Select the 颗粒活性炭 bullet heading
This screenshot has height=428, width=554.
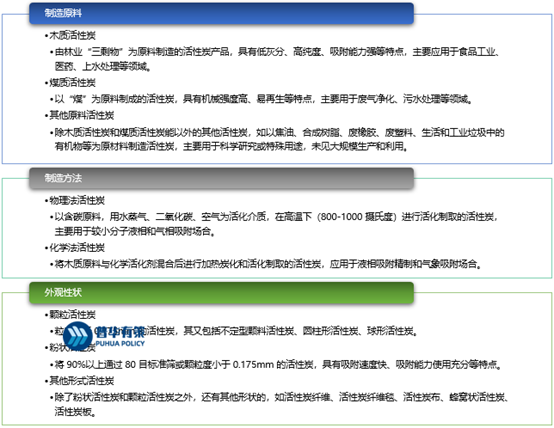(x=72, y=315)
